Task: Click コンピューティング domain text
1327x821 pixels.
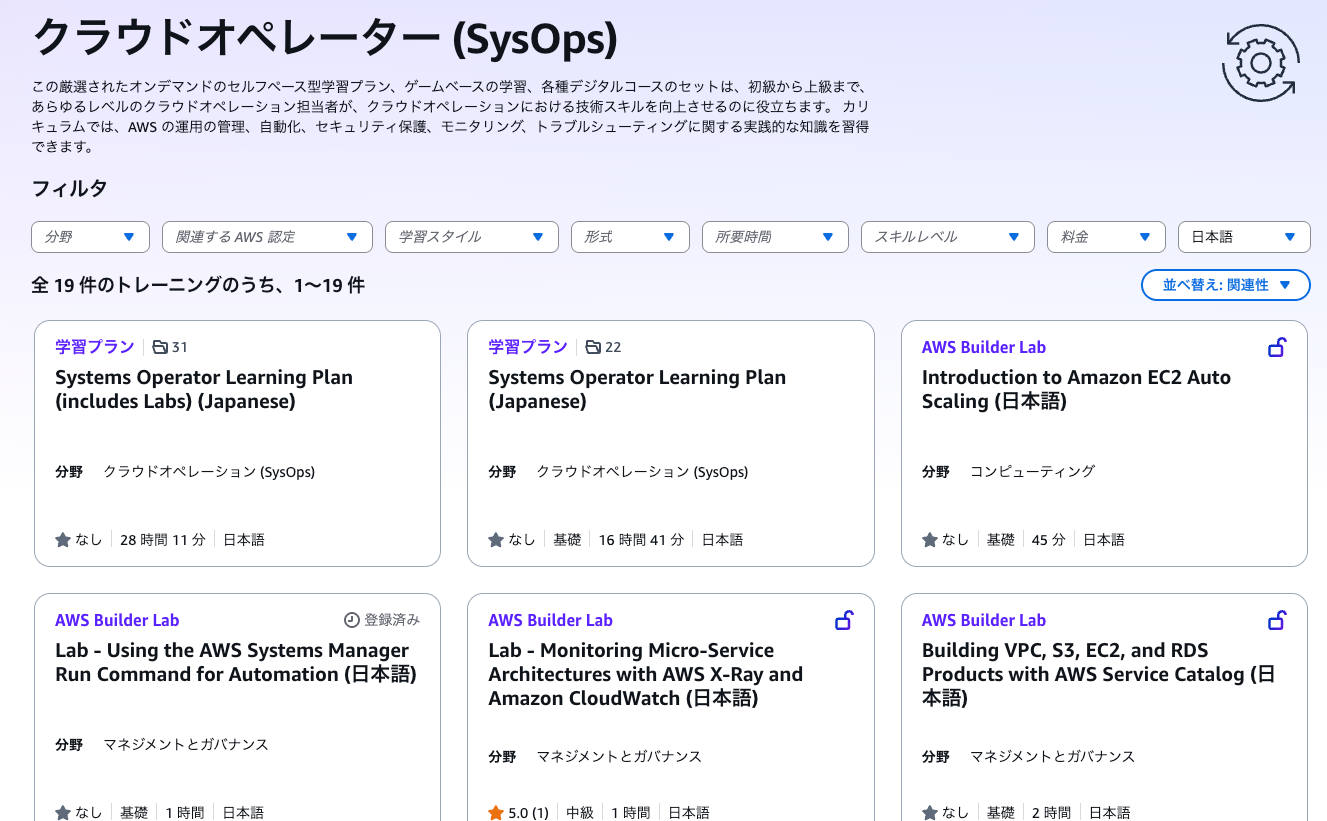Action: pyautogui.click(x=1033, y=471)
